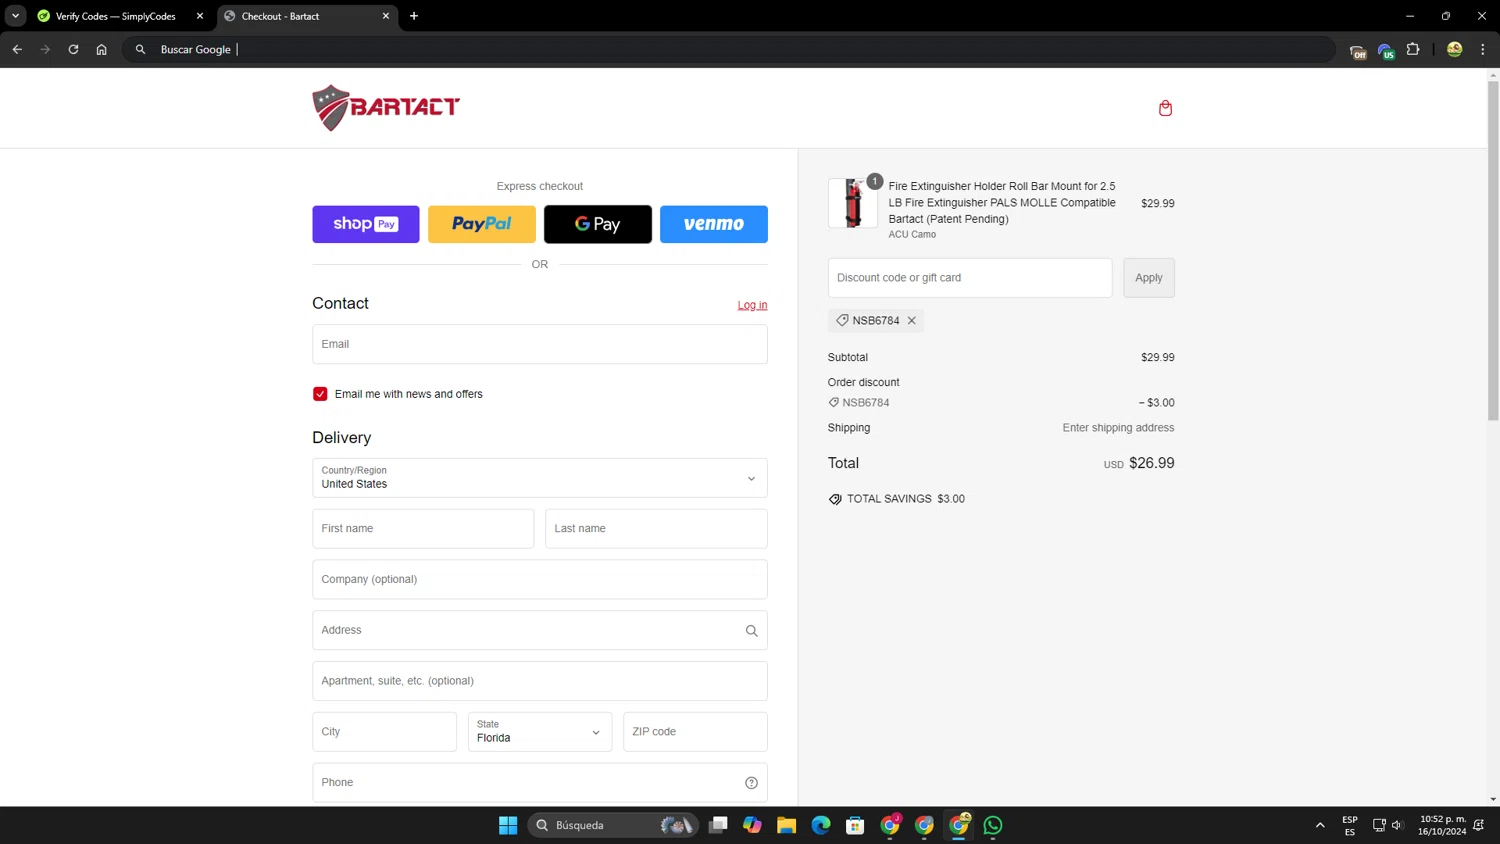Click the Log in link
The image size is (1500, 844).
pos(752,305)
